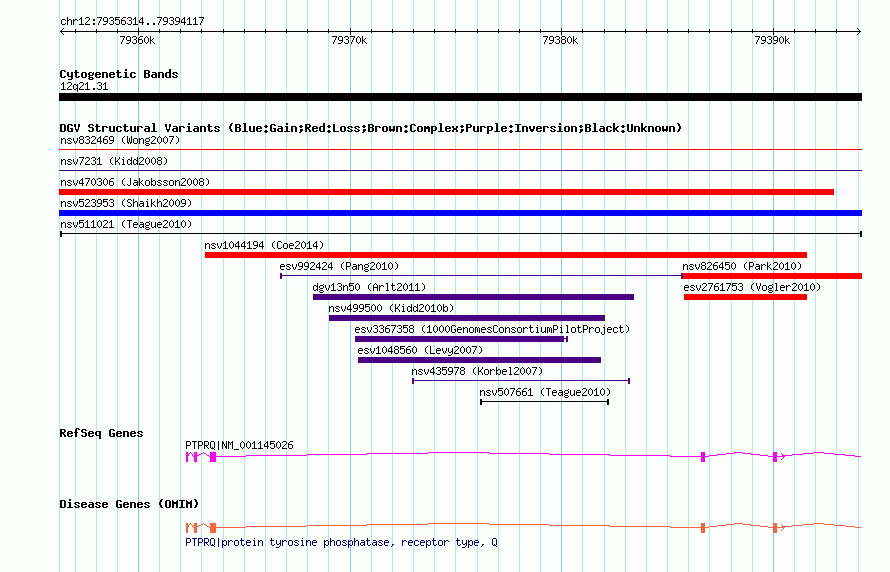This screenshot has width=890, height=572.
Task: Select the nsv1044194 (Coe2014) red bar
Action: (x=506, y=255)
